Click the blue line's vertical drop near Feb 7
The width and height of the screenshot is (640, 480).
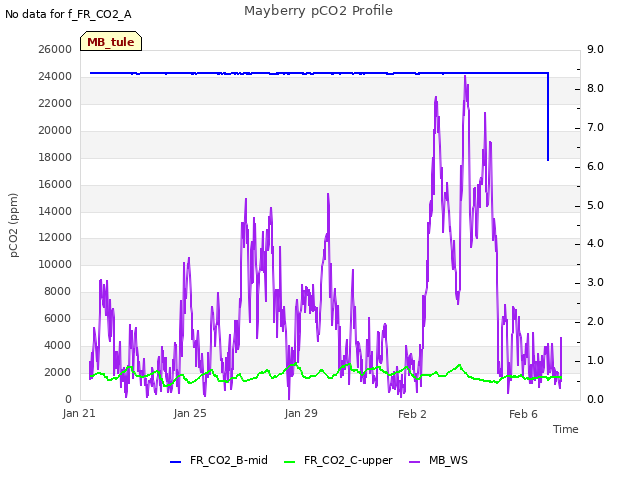548,117
